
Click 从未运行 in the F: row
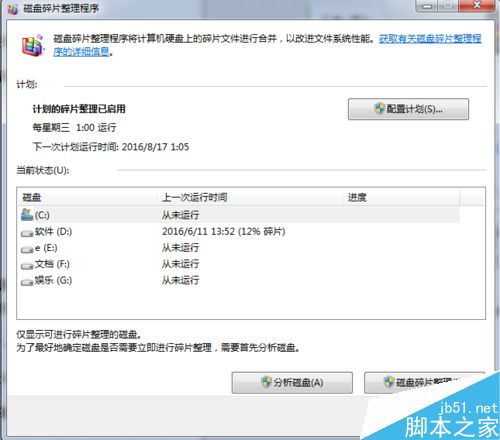(180, 264)
